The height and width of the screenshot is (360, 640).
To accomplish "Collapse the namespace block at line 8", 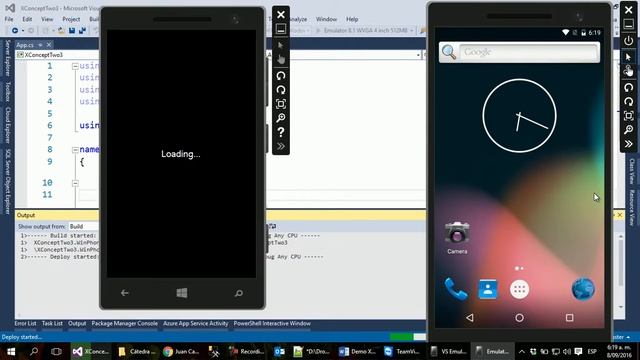I will (x=75, y=150).
